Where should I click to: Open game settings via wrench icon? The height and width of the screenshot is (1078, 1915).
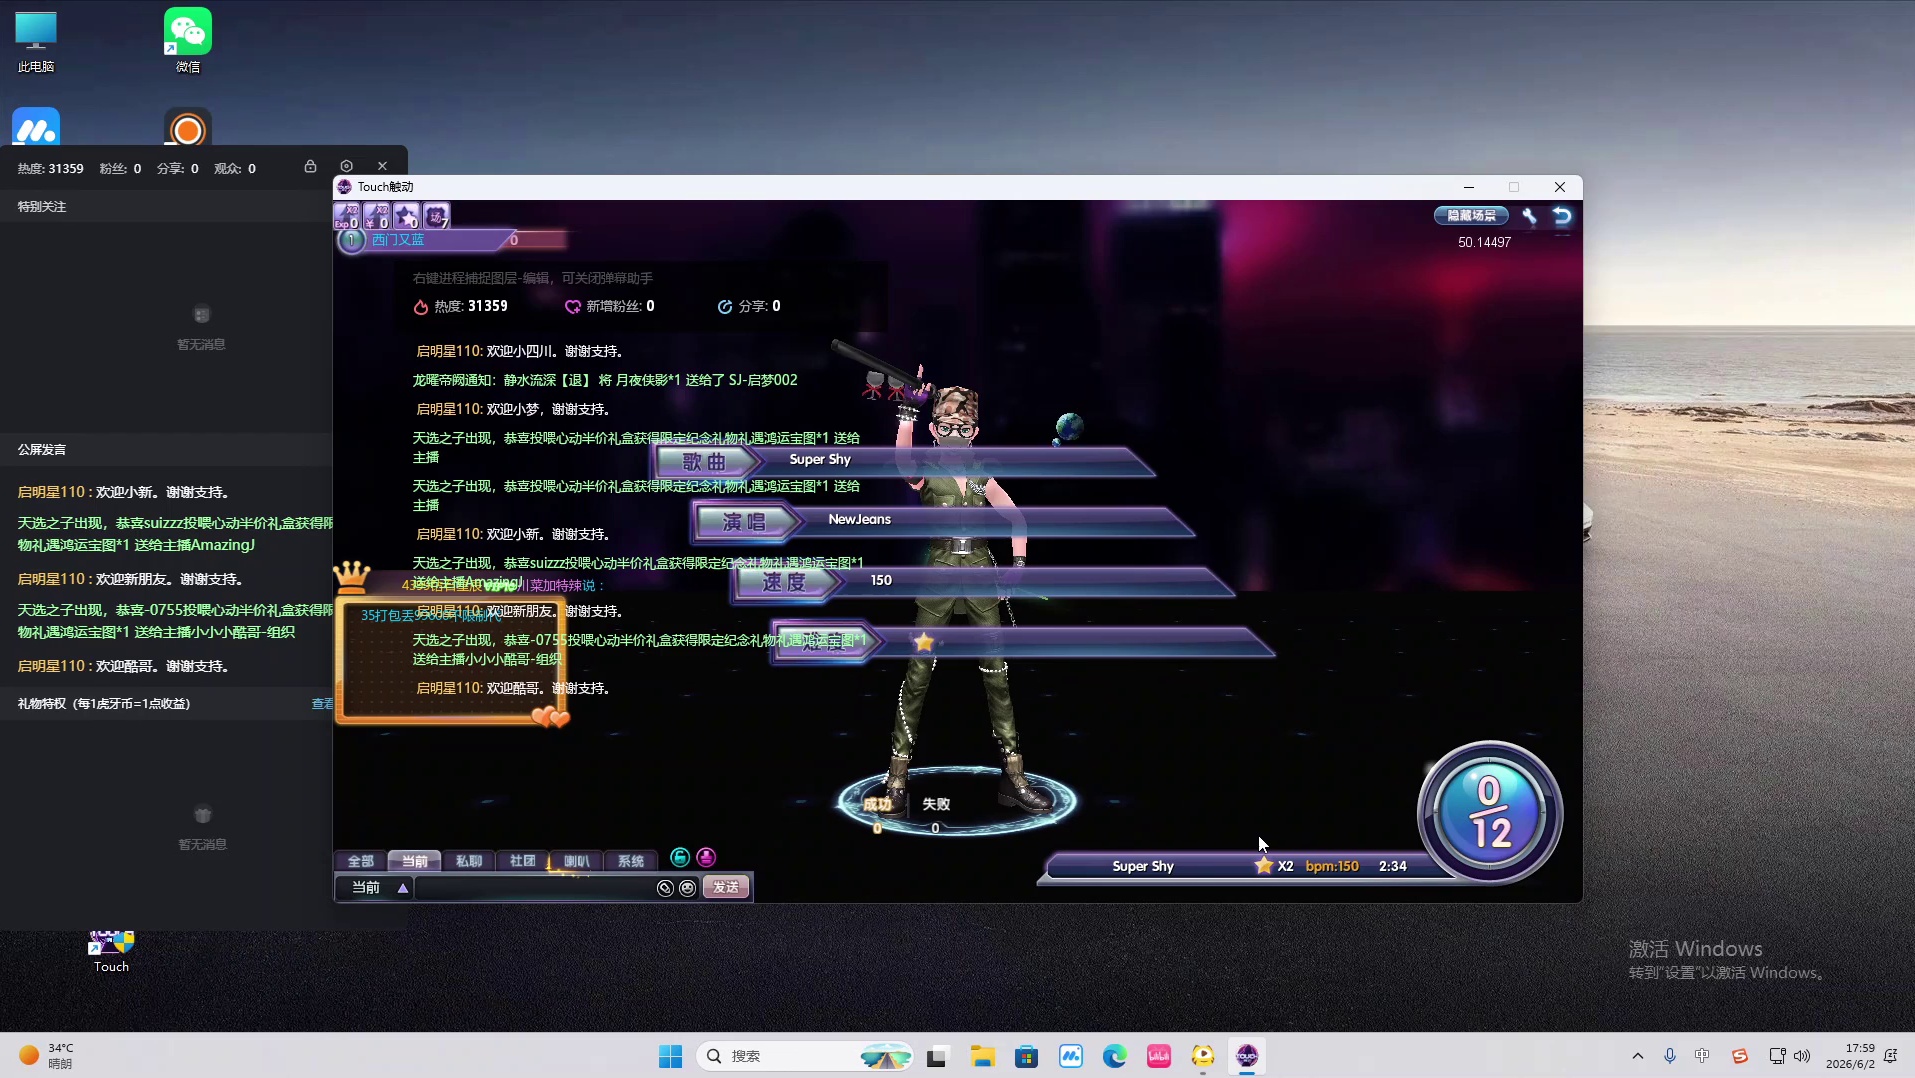pos(1529,215)
